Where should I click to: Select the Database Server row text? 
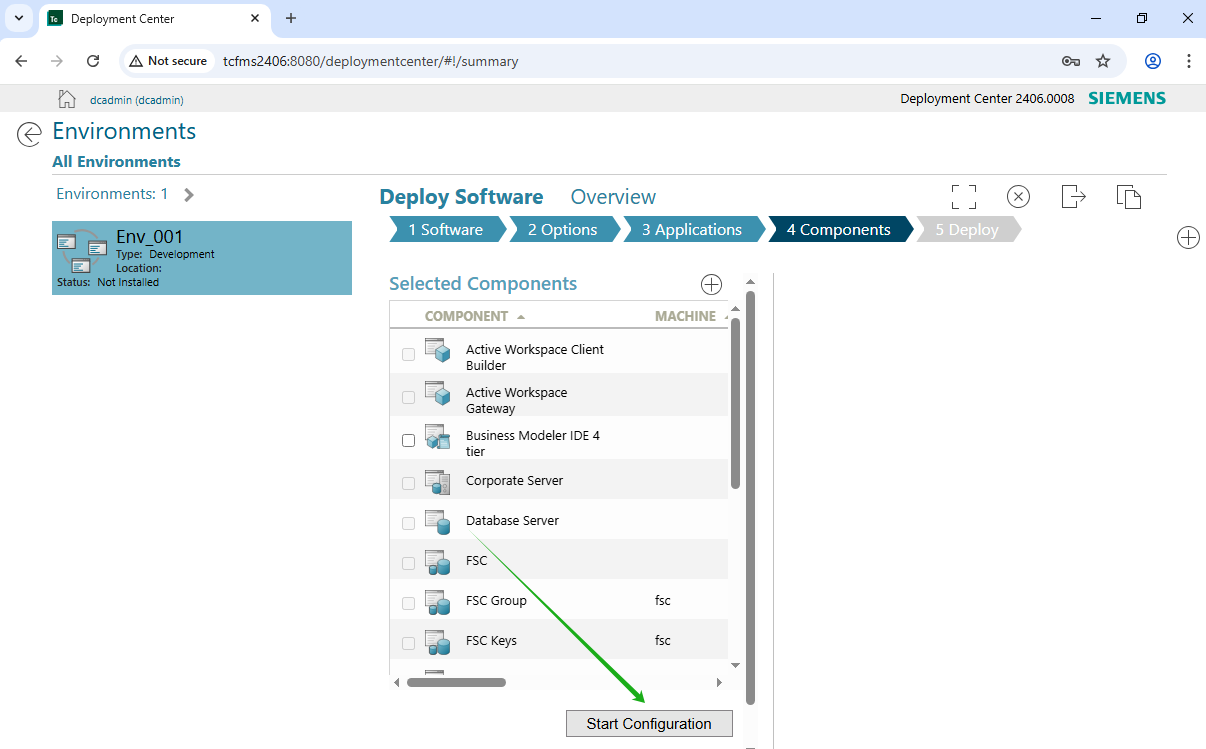pyautogui.click(x=512, y=521)
